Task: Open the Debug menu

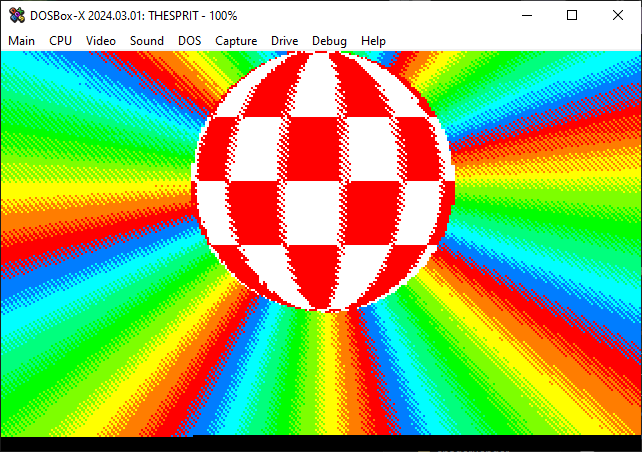Action: pos(329,40)
